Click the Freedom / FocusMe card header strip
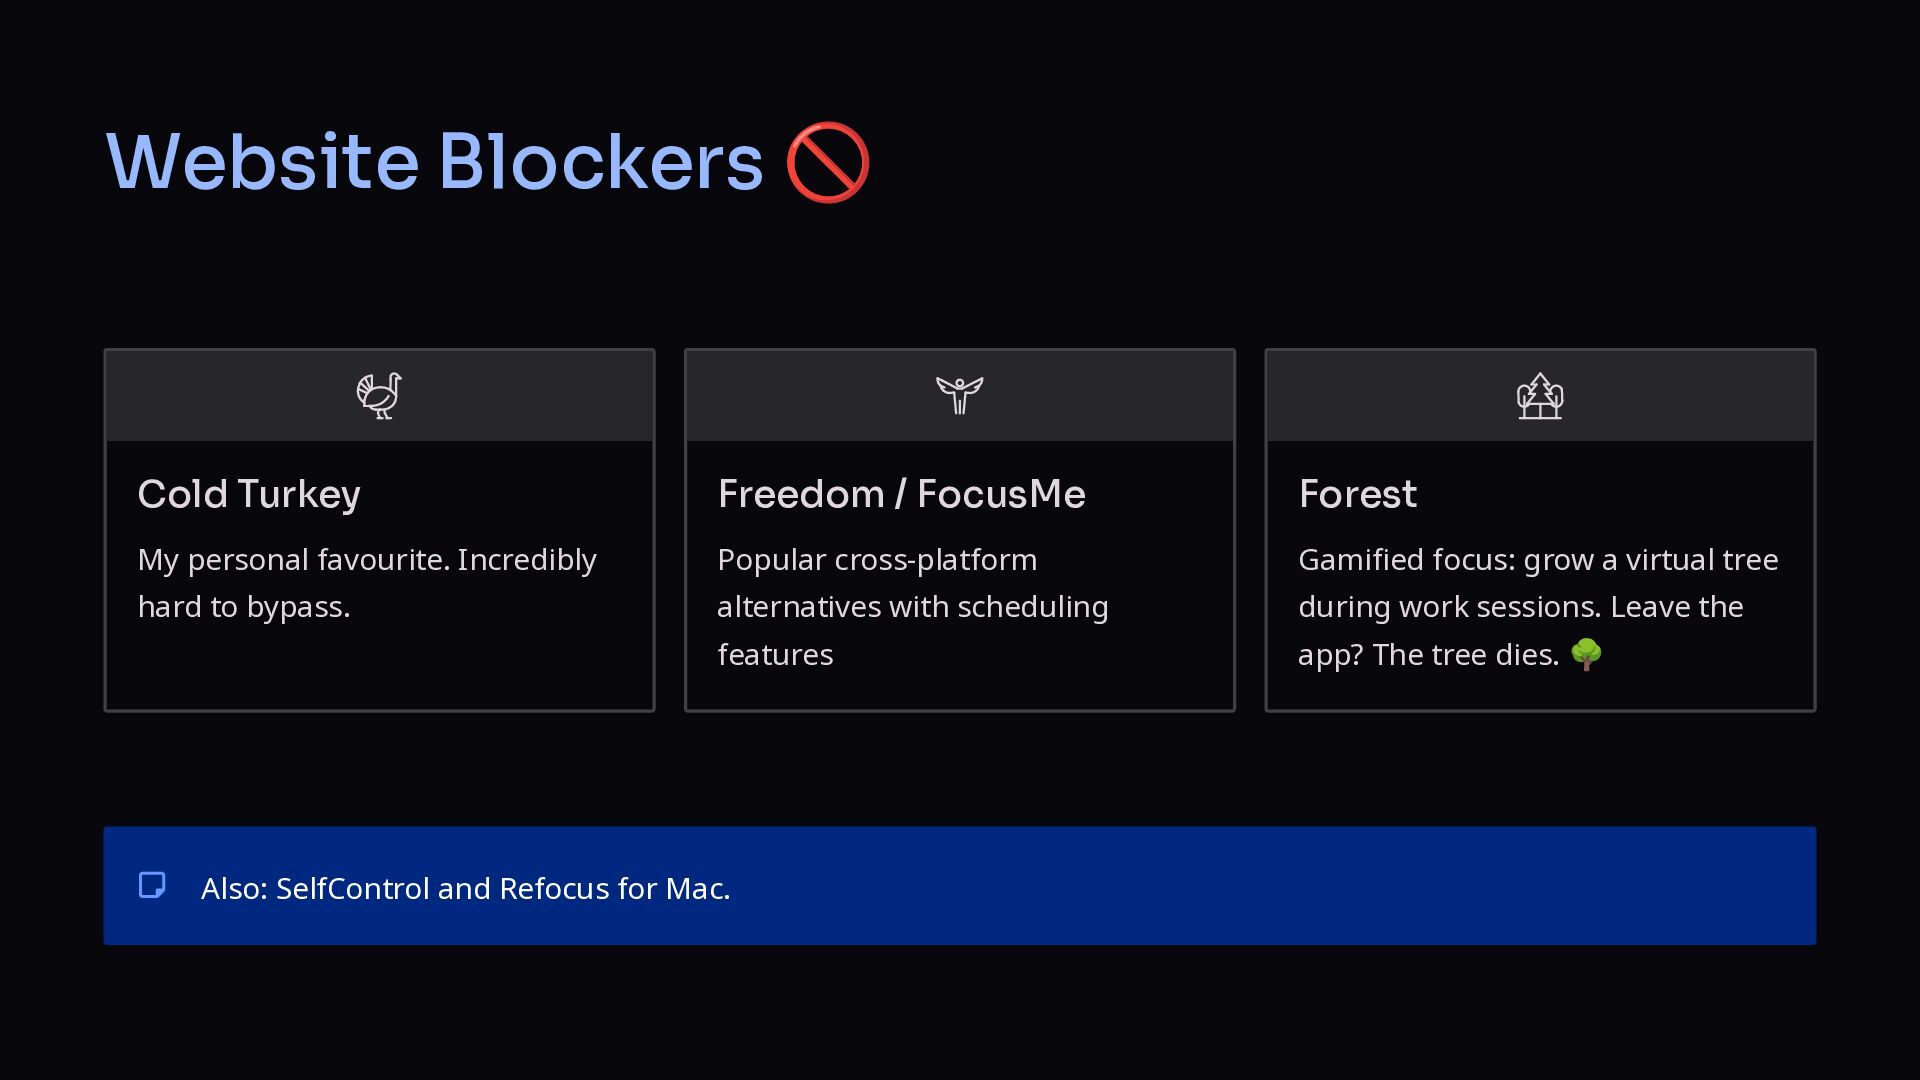 pos(960,396)
